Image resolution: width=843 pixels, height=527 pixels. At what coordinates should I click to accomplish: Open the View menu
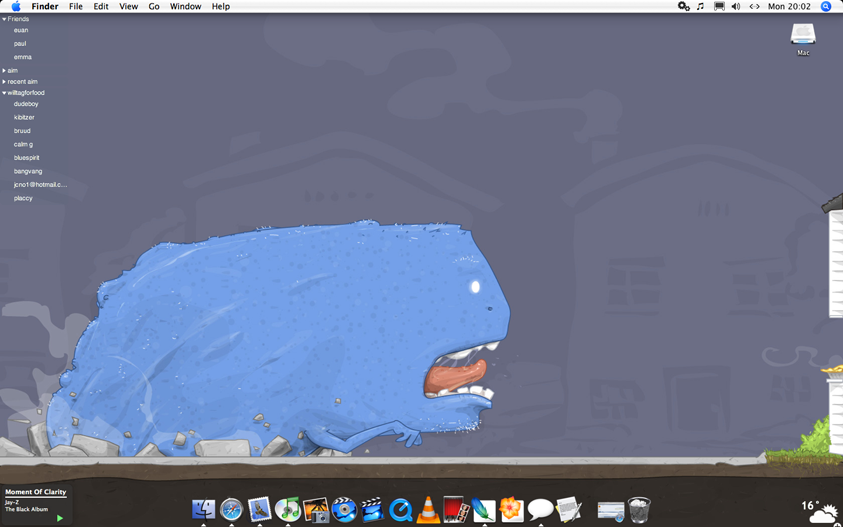click(128, 6)
